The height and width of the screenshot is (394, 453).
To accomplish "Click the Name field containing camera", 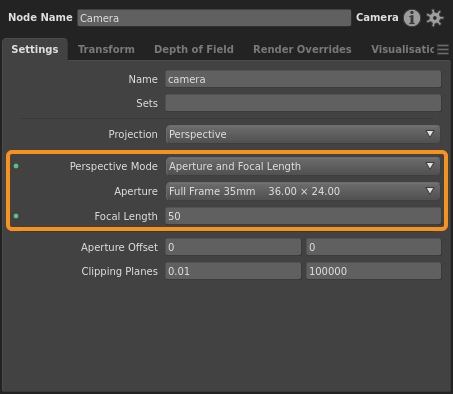I will tap(303, 79).
